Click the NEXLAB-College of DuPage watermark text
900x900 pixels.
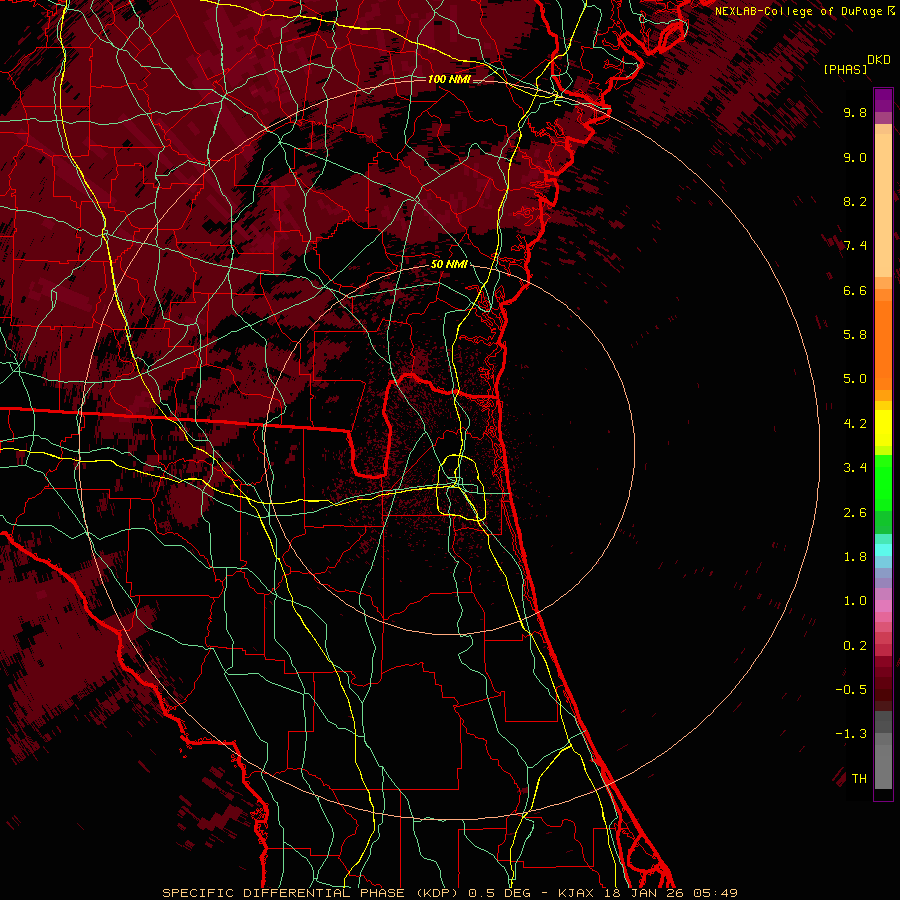805,11
